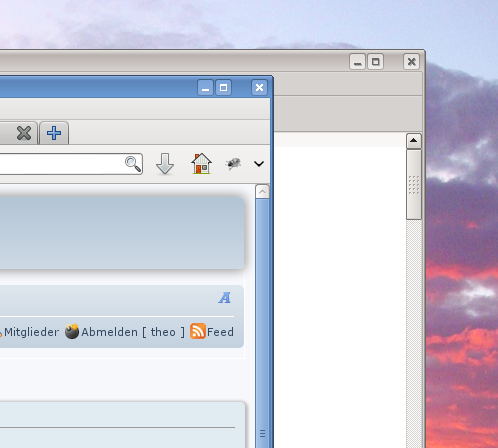Close the current tab with X
This screenshot has width=498, height=448.
click(x=24, y=133)
